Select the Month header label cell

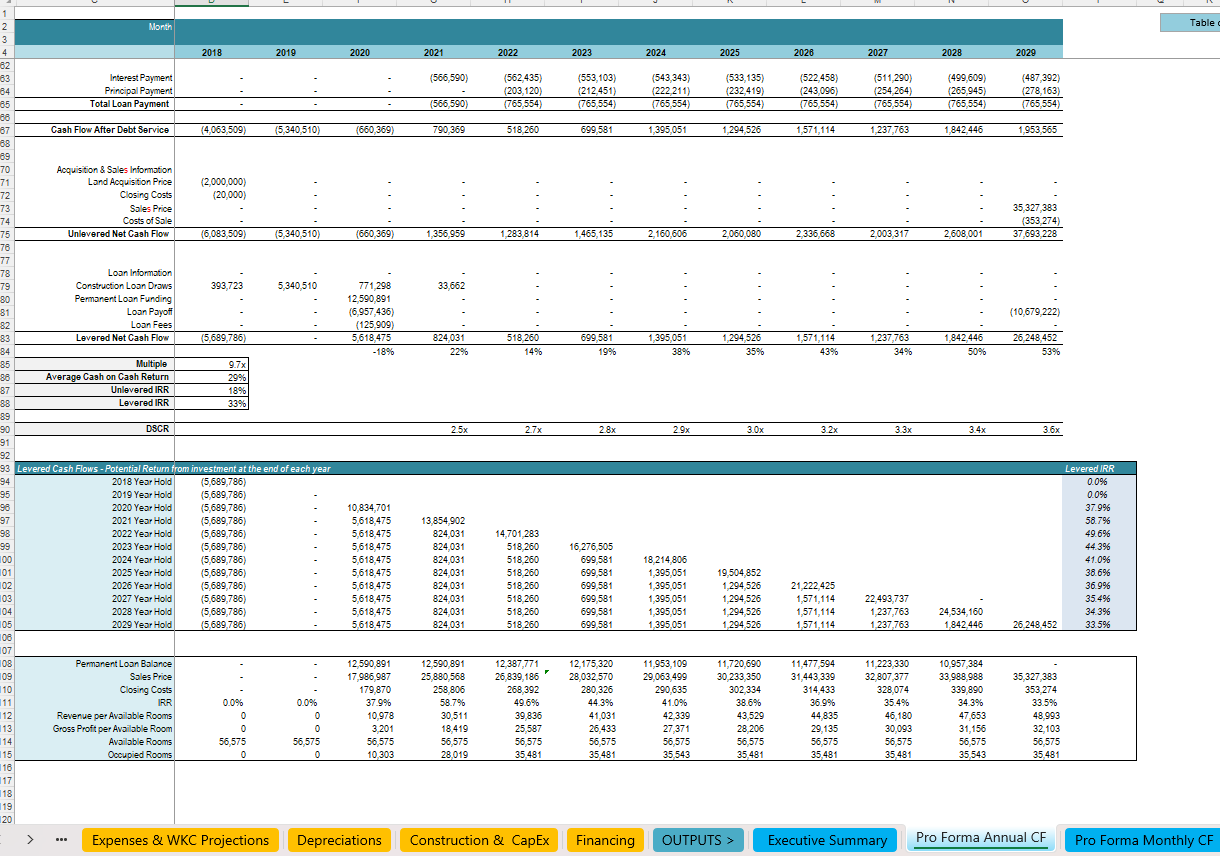pos(160,28)
